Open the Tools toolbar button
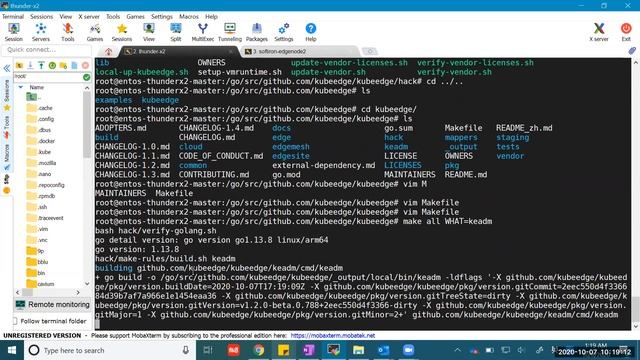Screen dimensions: 640x360 [68, 32]
